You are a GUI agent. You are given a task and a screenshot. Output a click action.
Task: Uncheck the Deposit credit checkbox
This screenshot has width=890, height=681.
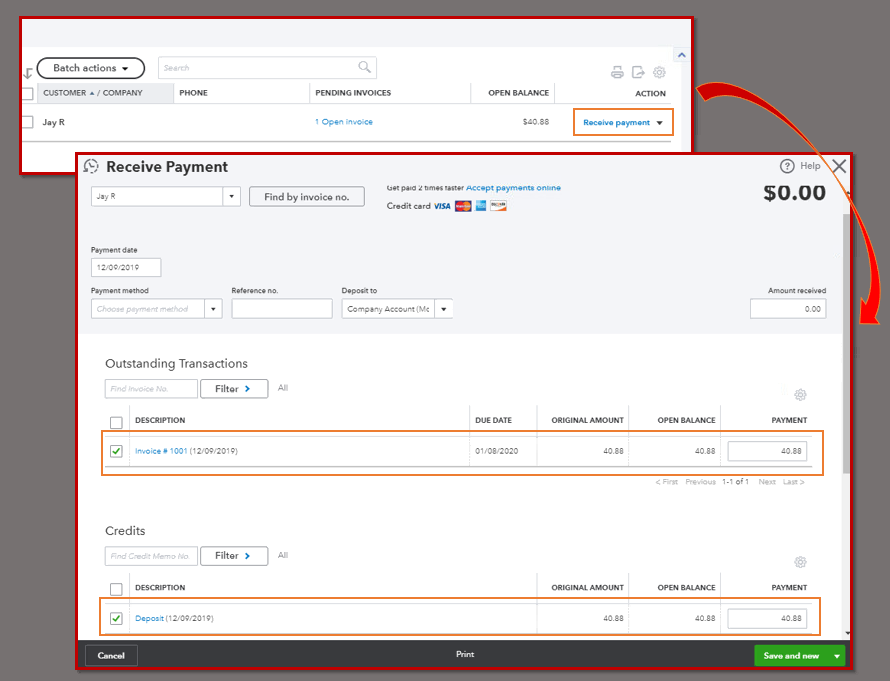coord(116,618)
